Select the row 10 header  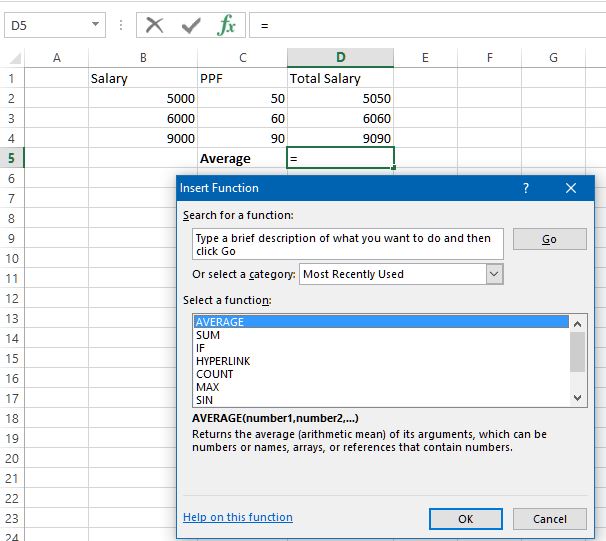[x=12, y=258]
